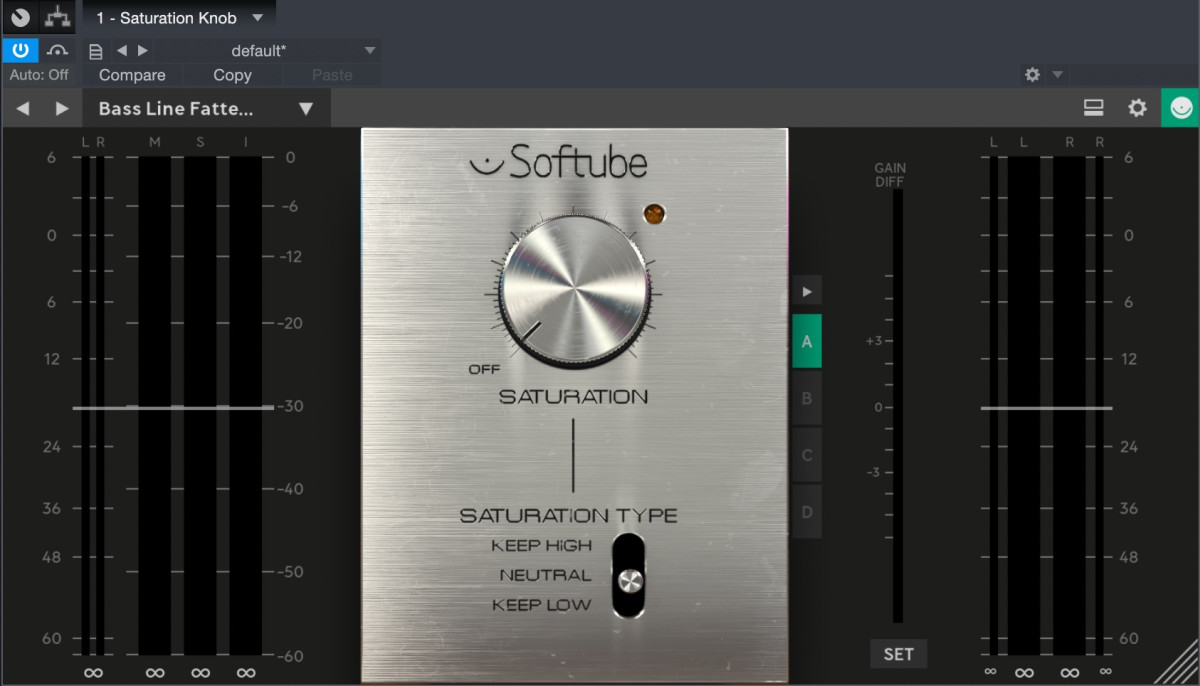1200x686 pixels.
Task: Click the amber LED indicator
Action: [x=655, y=213]
